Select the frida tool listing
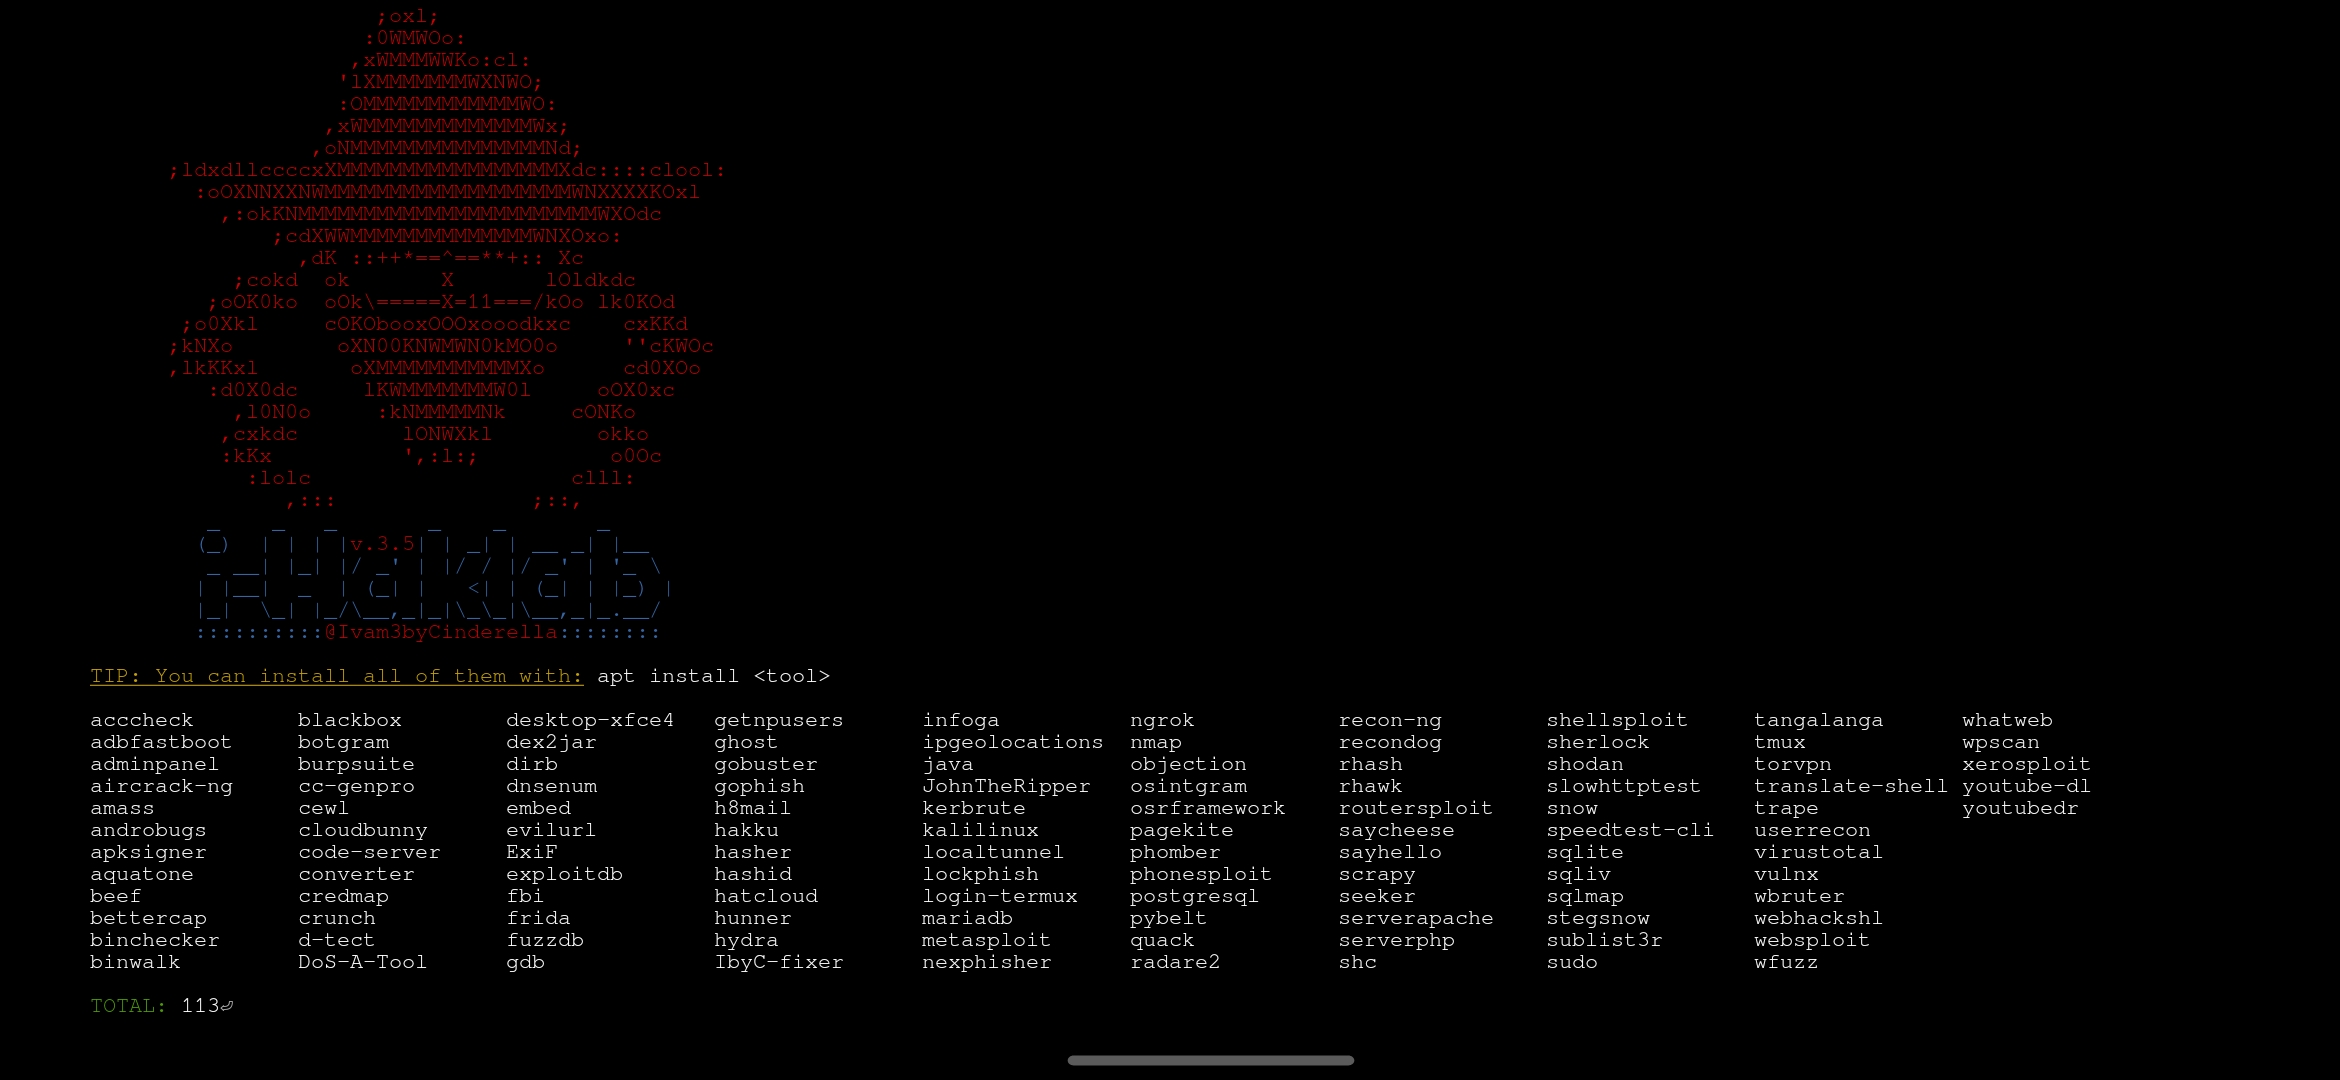Viewport: 2340px width, 1080px height. pyautogui.click(x=536, y=917)
